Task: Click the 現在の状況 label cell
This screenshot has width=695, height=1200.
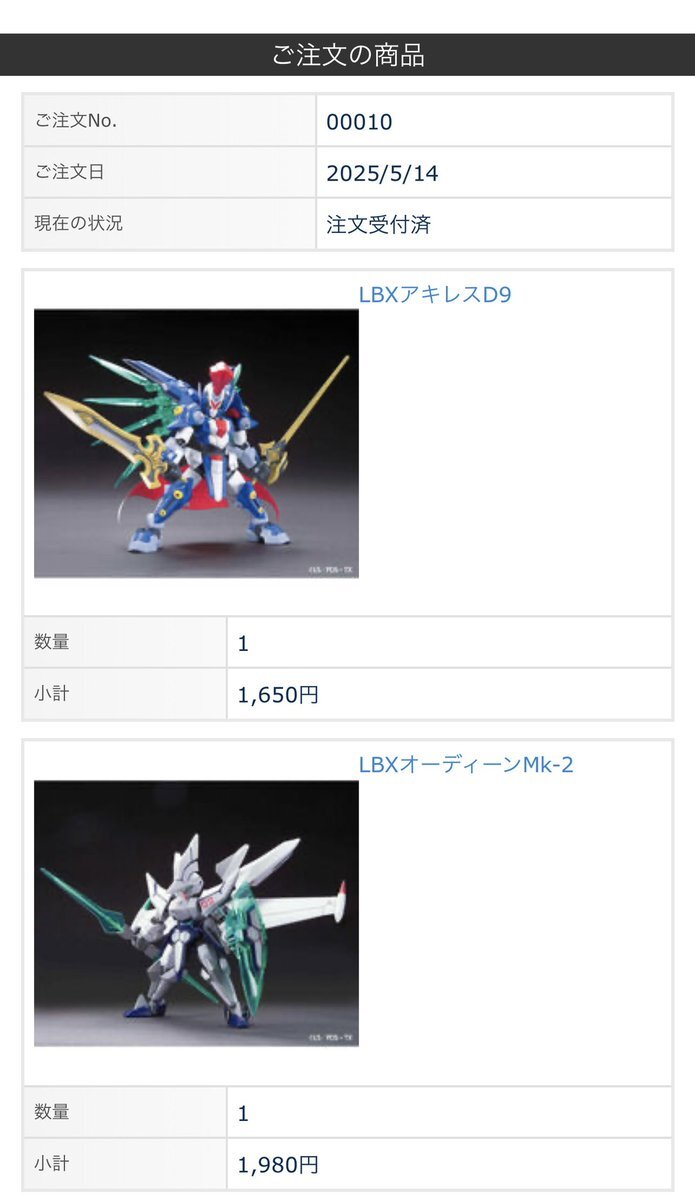Action: coord(170,224)
